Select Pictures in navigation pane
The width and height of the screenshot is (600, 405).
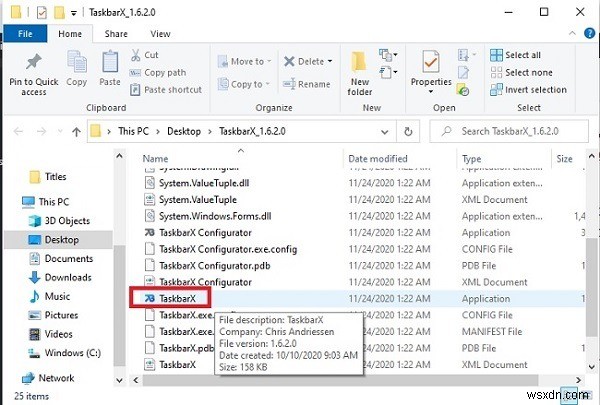[54, 315]
